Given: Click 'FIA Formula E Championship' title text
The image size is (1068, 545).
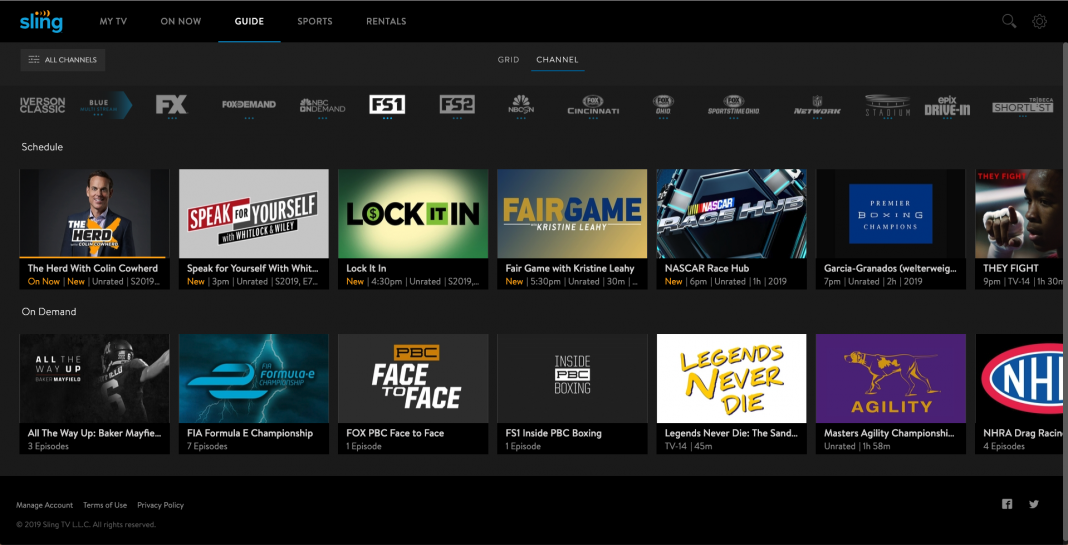Looking at the screenshot, I should click(x=250, y=433).
